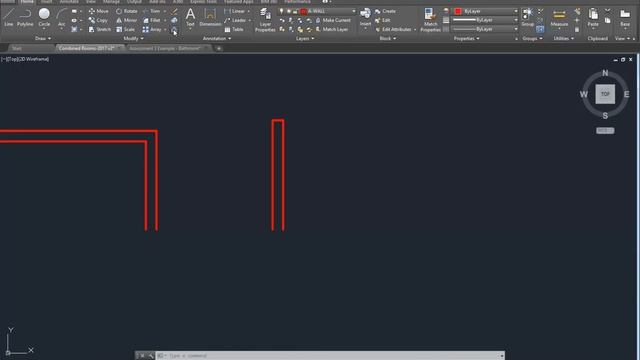Toggle lock icon of current layer

tap(295, 11)
